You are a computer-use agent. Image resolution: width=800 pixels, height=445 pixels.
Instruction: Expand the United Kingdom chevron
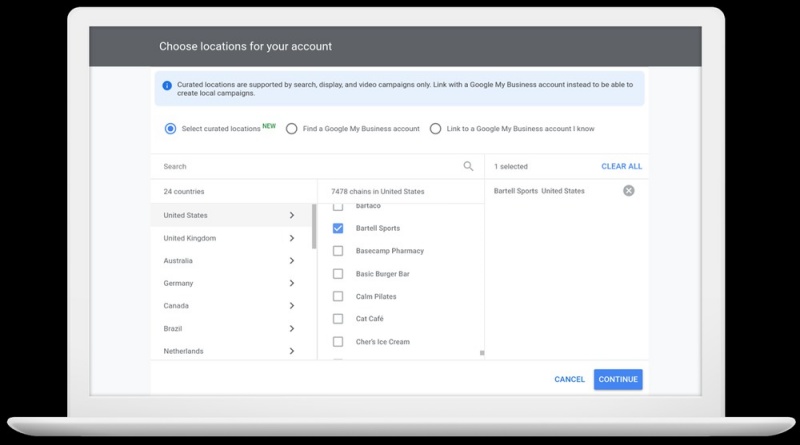pos(292,238)
